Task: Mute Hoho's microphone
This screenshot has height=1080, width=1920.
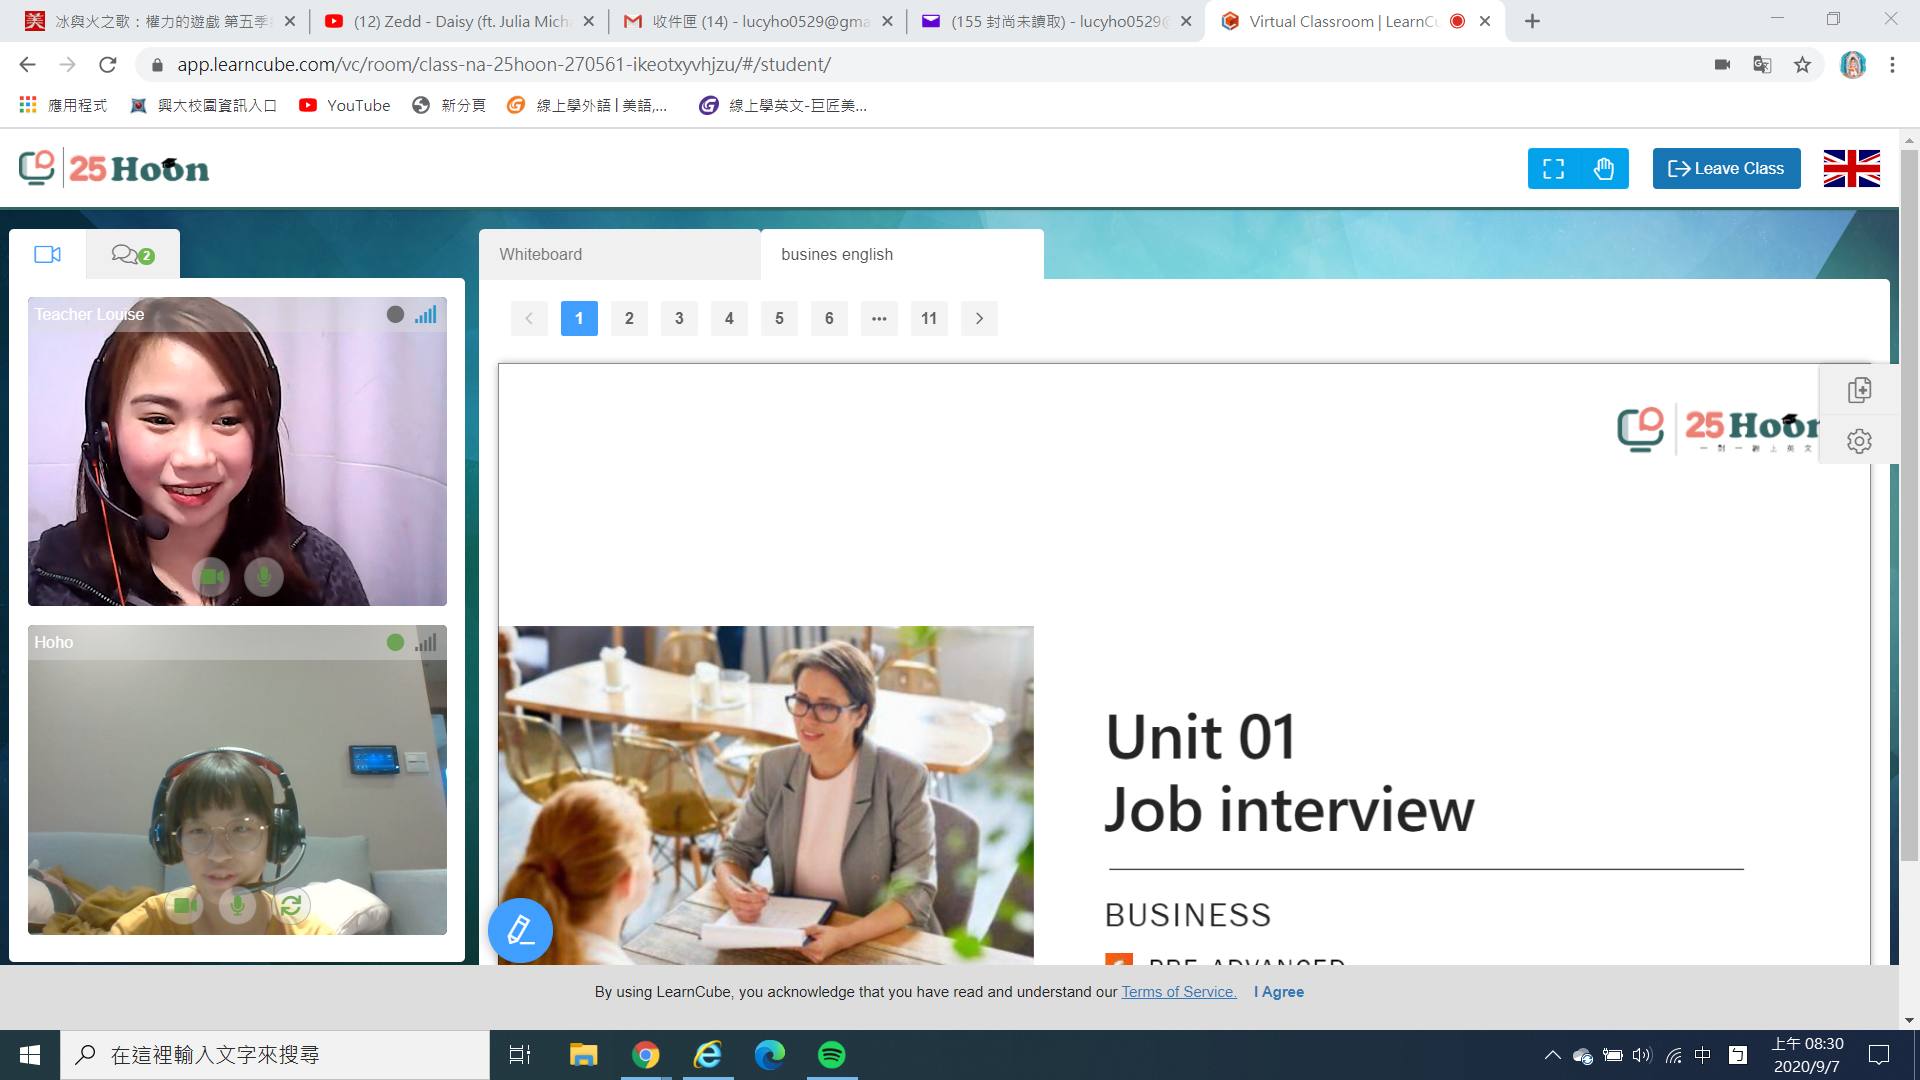Action: 237,905
